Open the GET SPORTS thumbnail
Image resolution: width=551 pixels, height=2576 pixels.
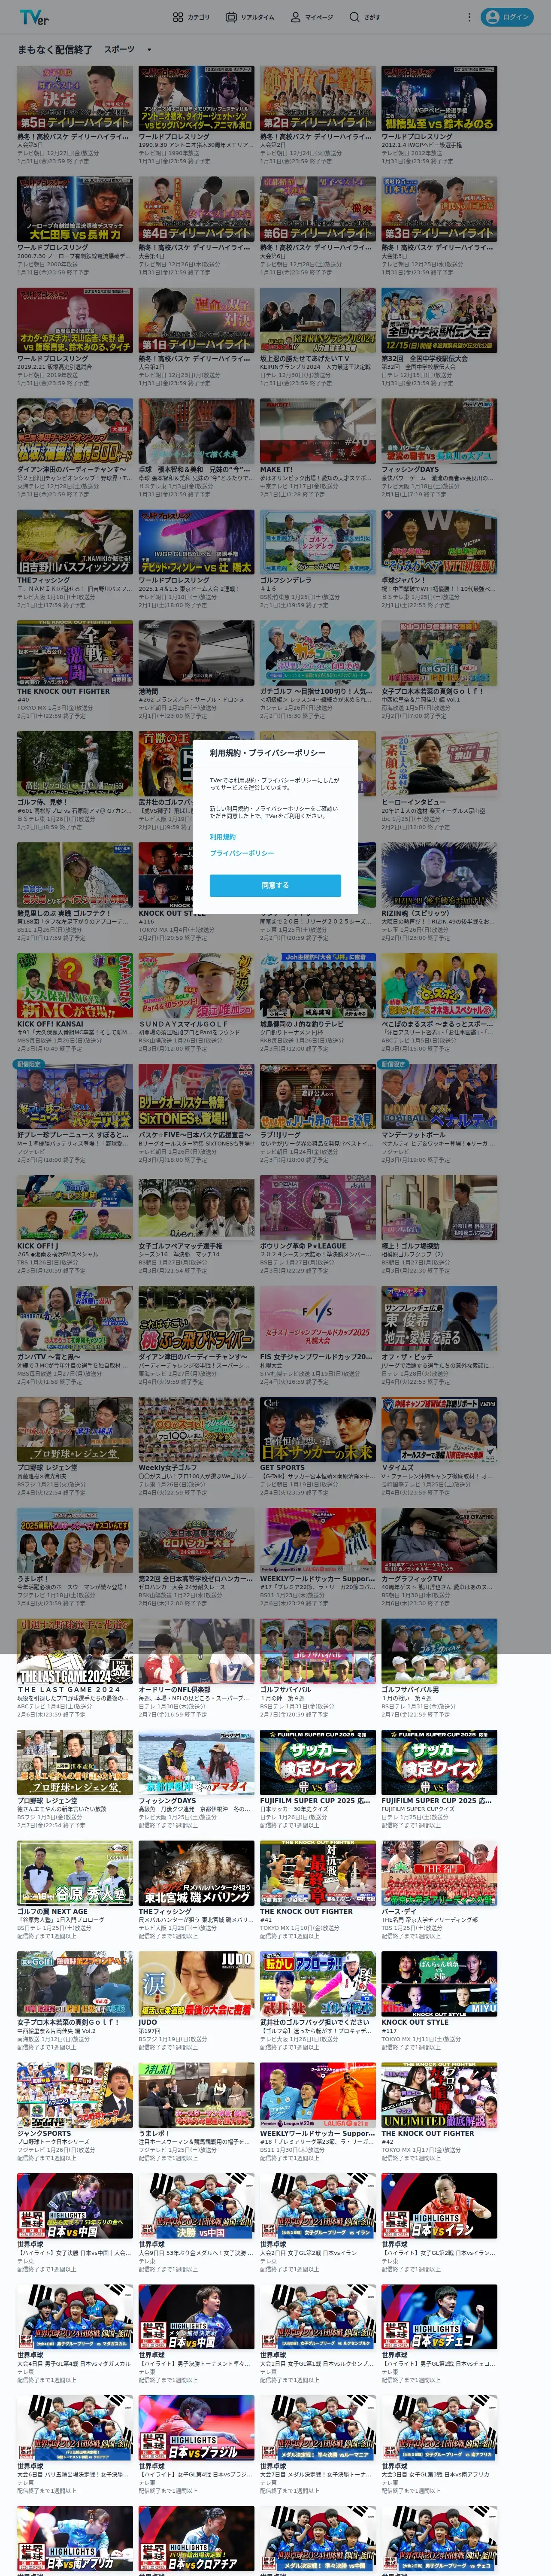[318, 1430]
